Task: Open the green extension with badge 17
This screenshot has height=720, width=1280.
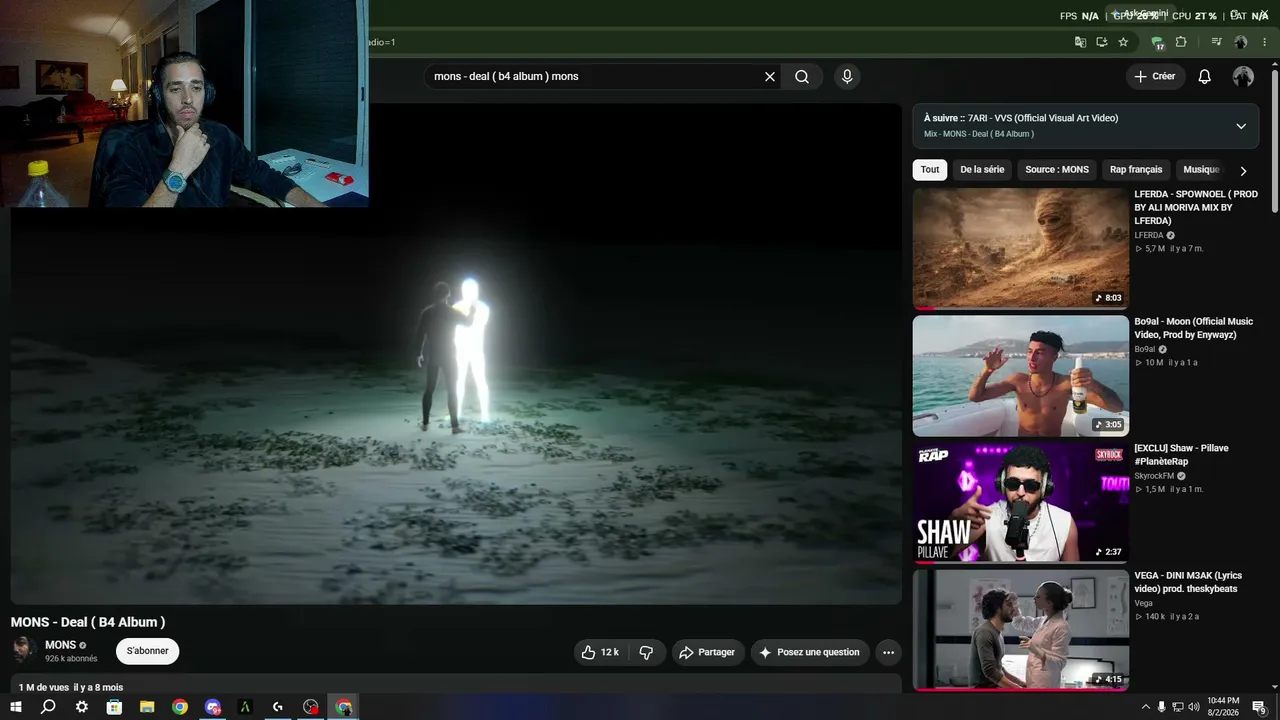Action: 1157,42
